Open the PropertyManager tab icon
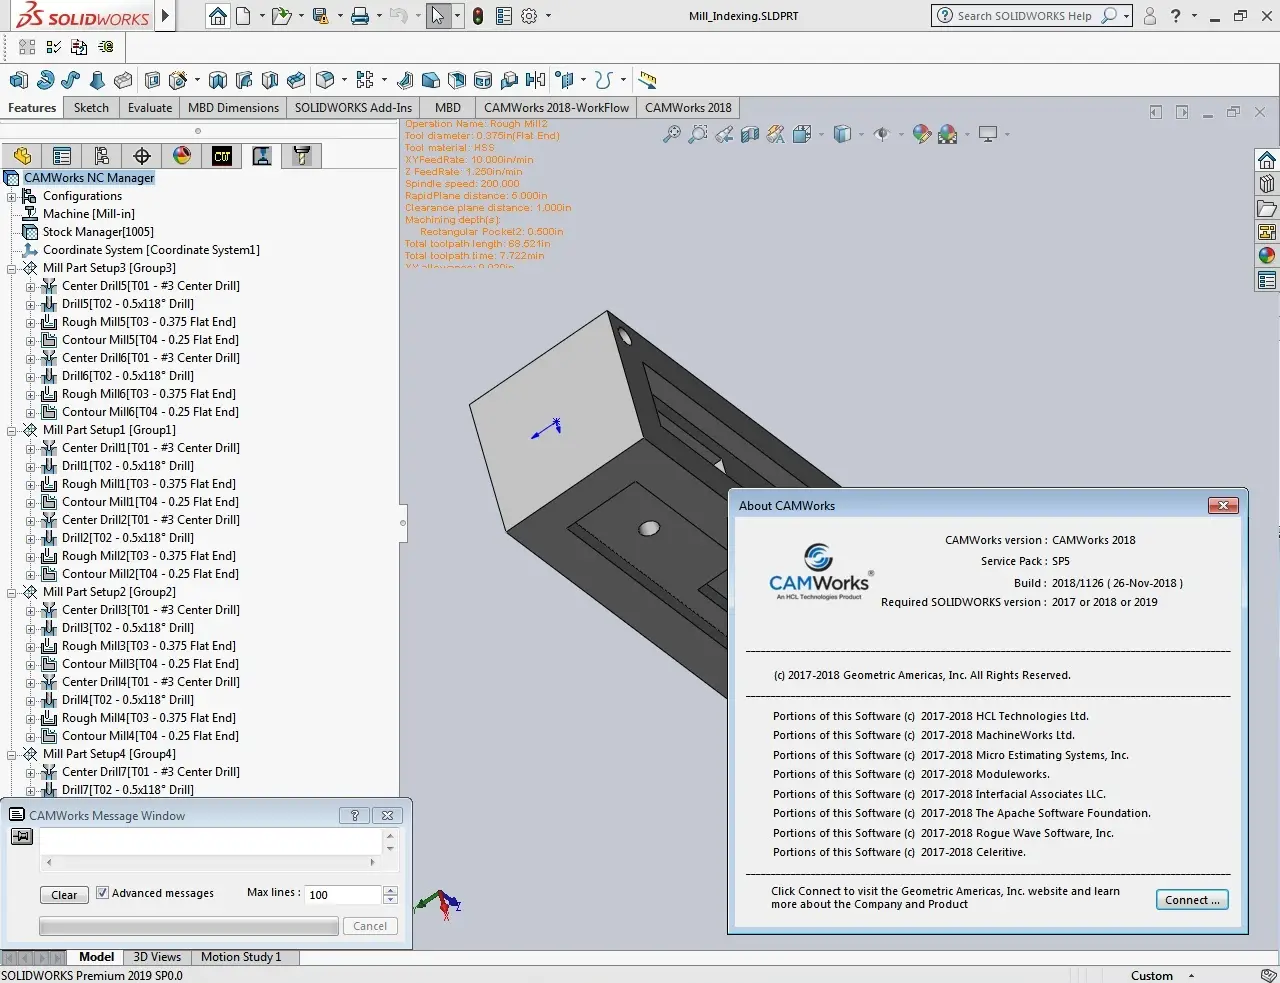Screen dimensions: 1280x983 click(62, 156)
